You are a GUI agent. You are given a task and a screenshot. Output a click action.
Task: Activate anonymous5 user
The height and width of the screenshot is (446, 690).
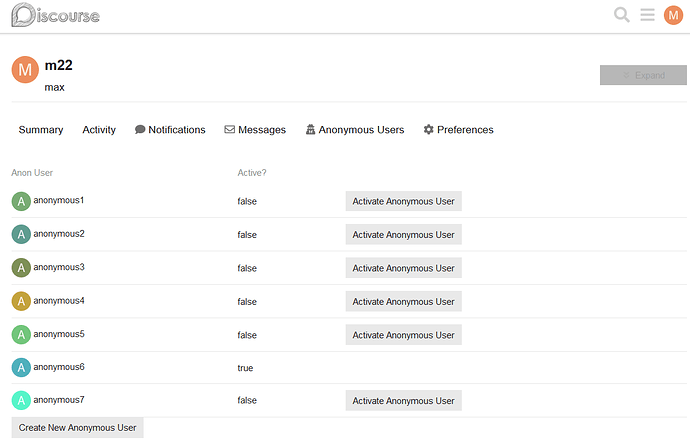click(x=404, y=335)
